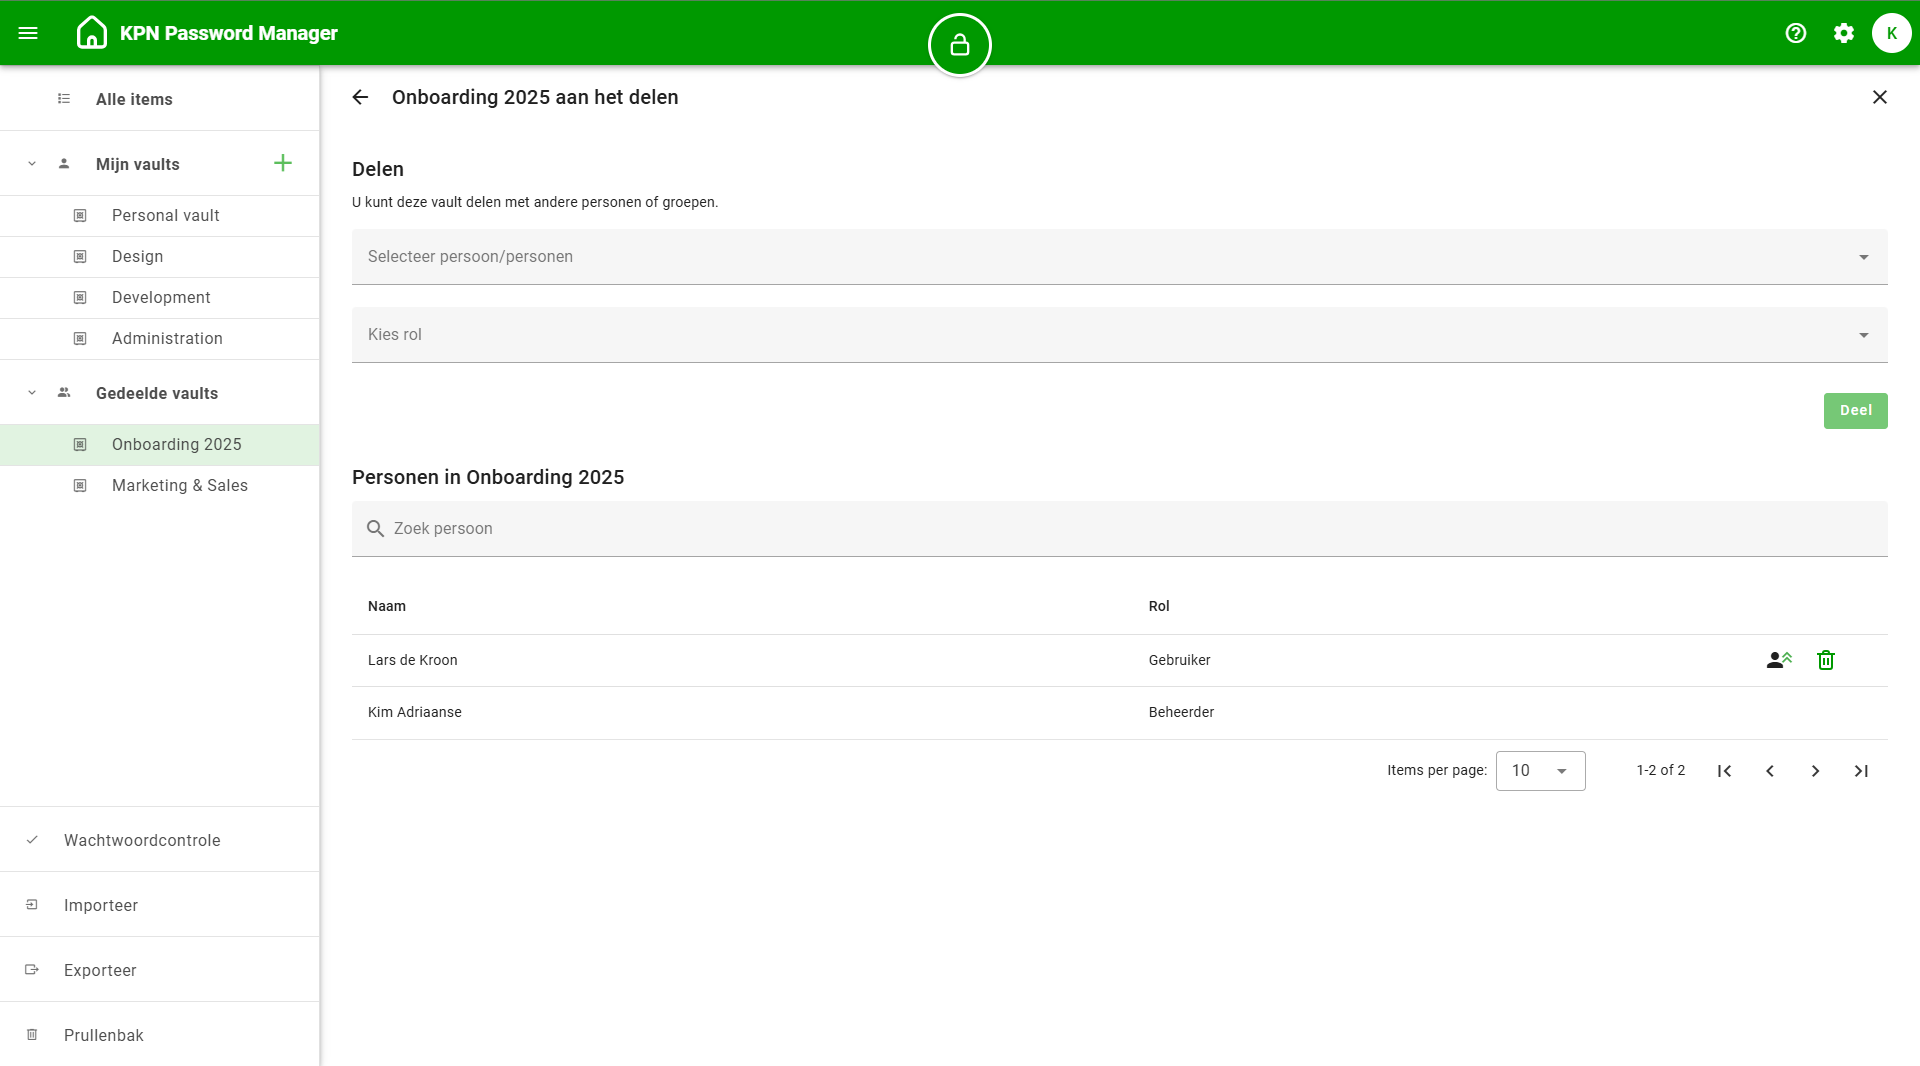This screenshot has width=1920, height=1066.
Task: Open the Marketing & Sales vault
Action: point(180,485)
